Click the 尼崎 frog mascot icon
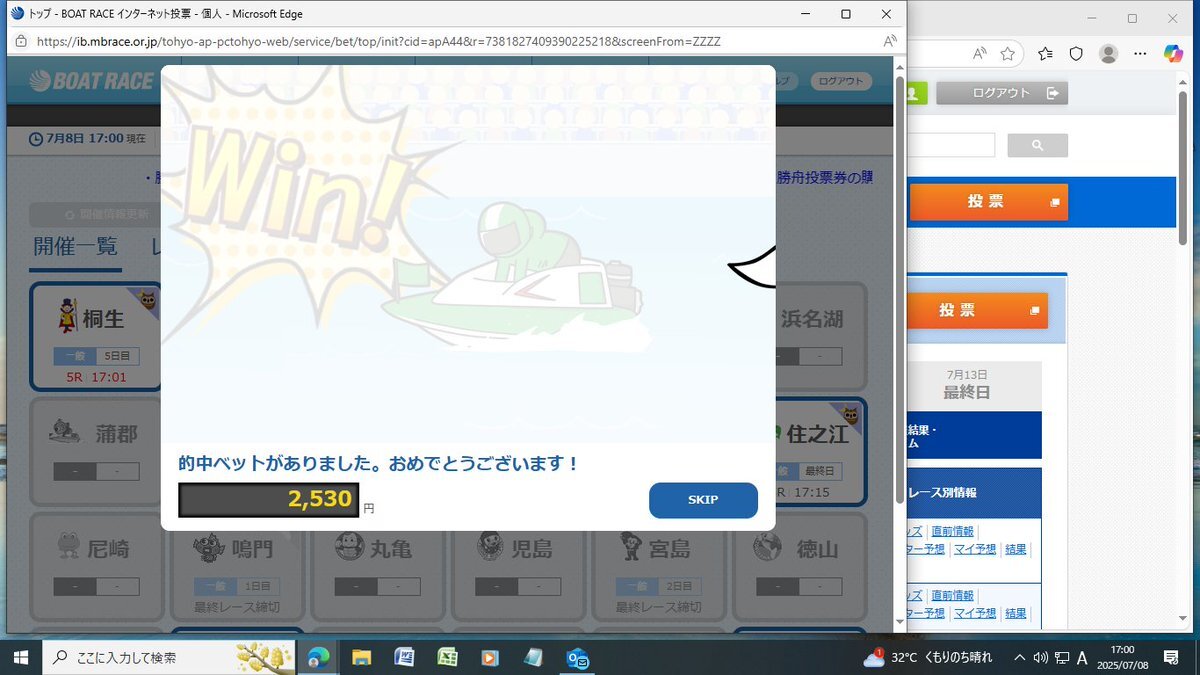 click(69, 547)
